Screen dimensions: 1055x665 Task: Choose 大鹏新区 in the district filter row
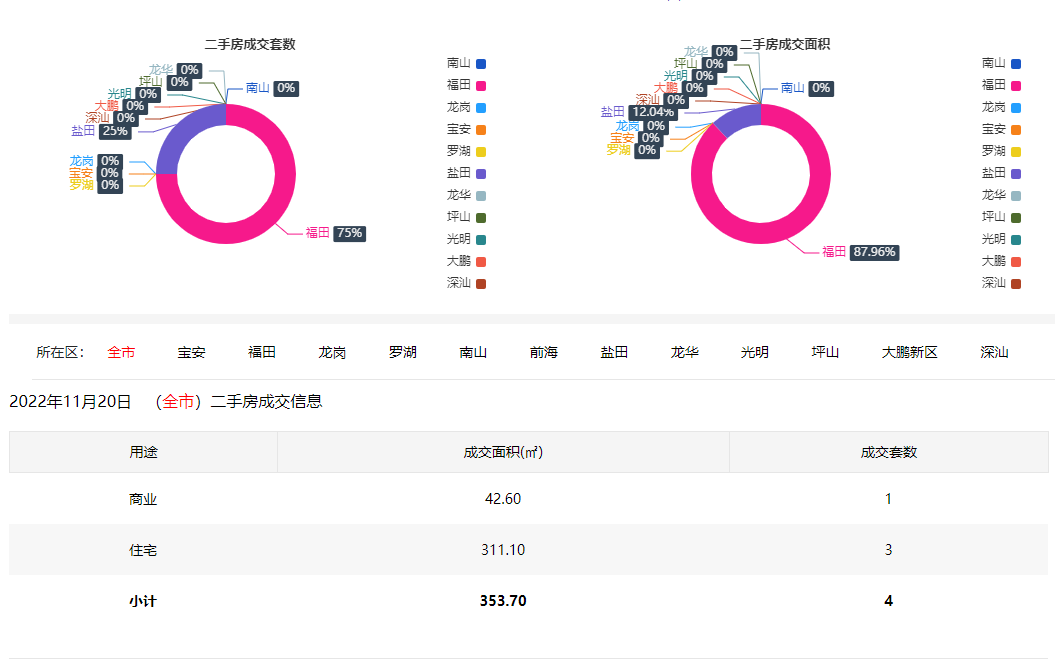click(x=909, y=352)
